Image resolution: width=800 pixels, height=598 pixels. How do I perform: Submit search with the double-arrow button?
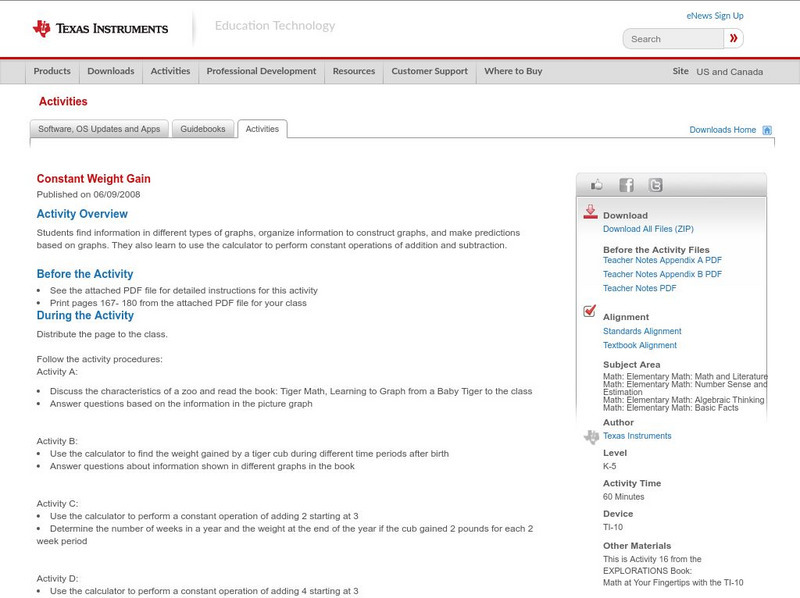pyautogui.click(x=733, y=38)
